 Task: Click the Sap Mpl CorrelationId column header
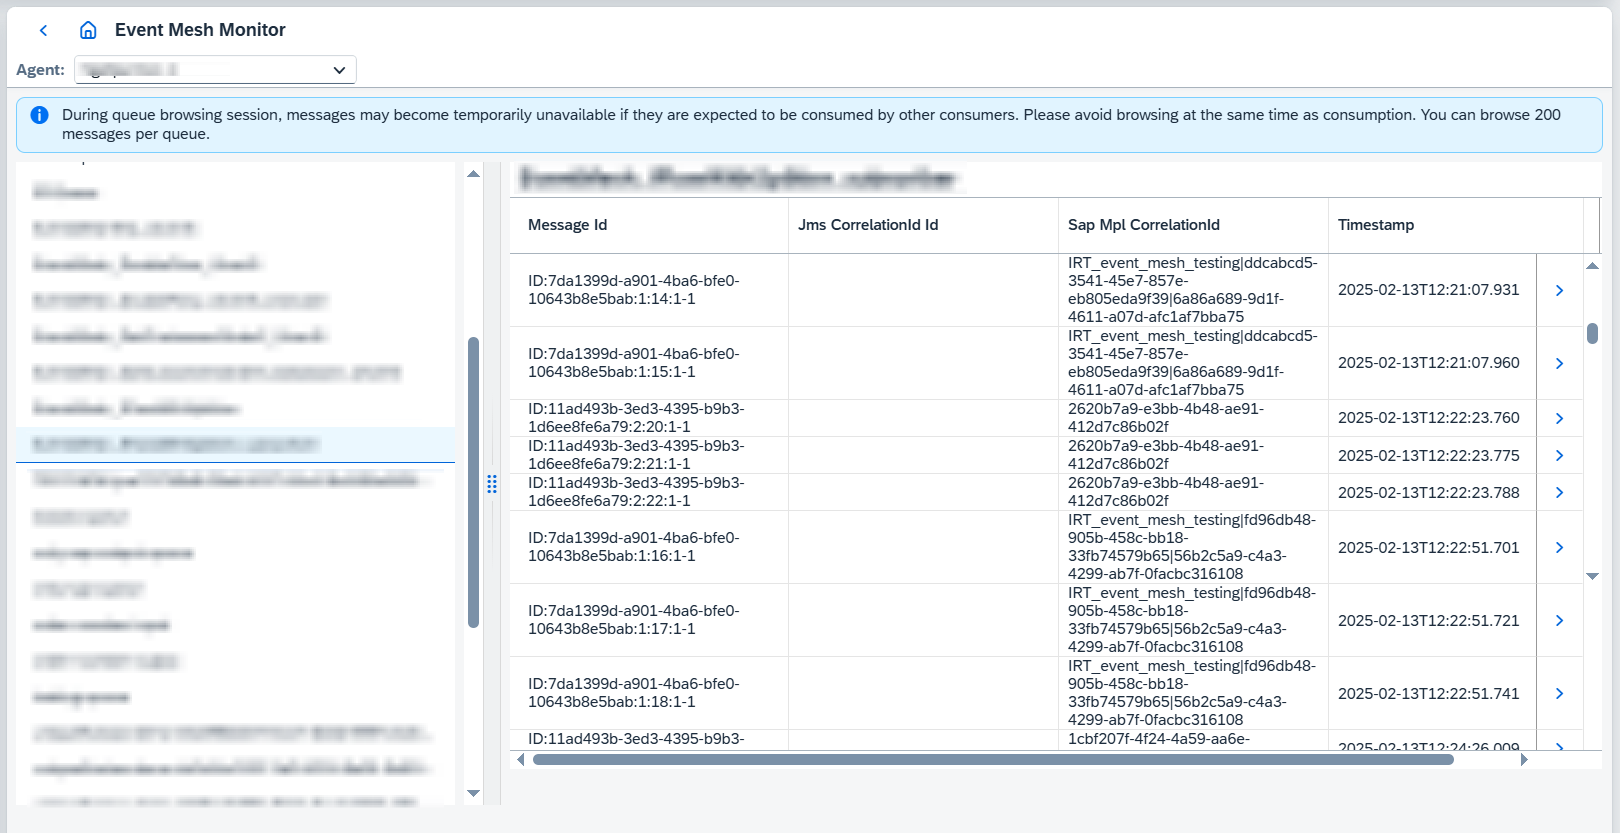1193,225
